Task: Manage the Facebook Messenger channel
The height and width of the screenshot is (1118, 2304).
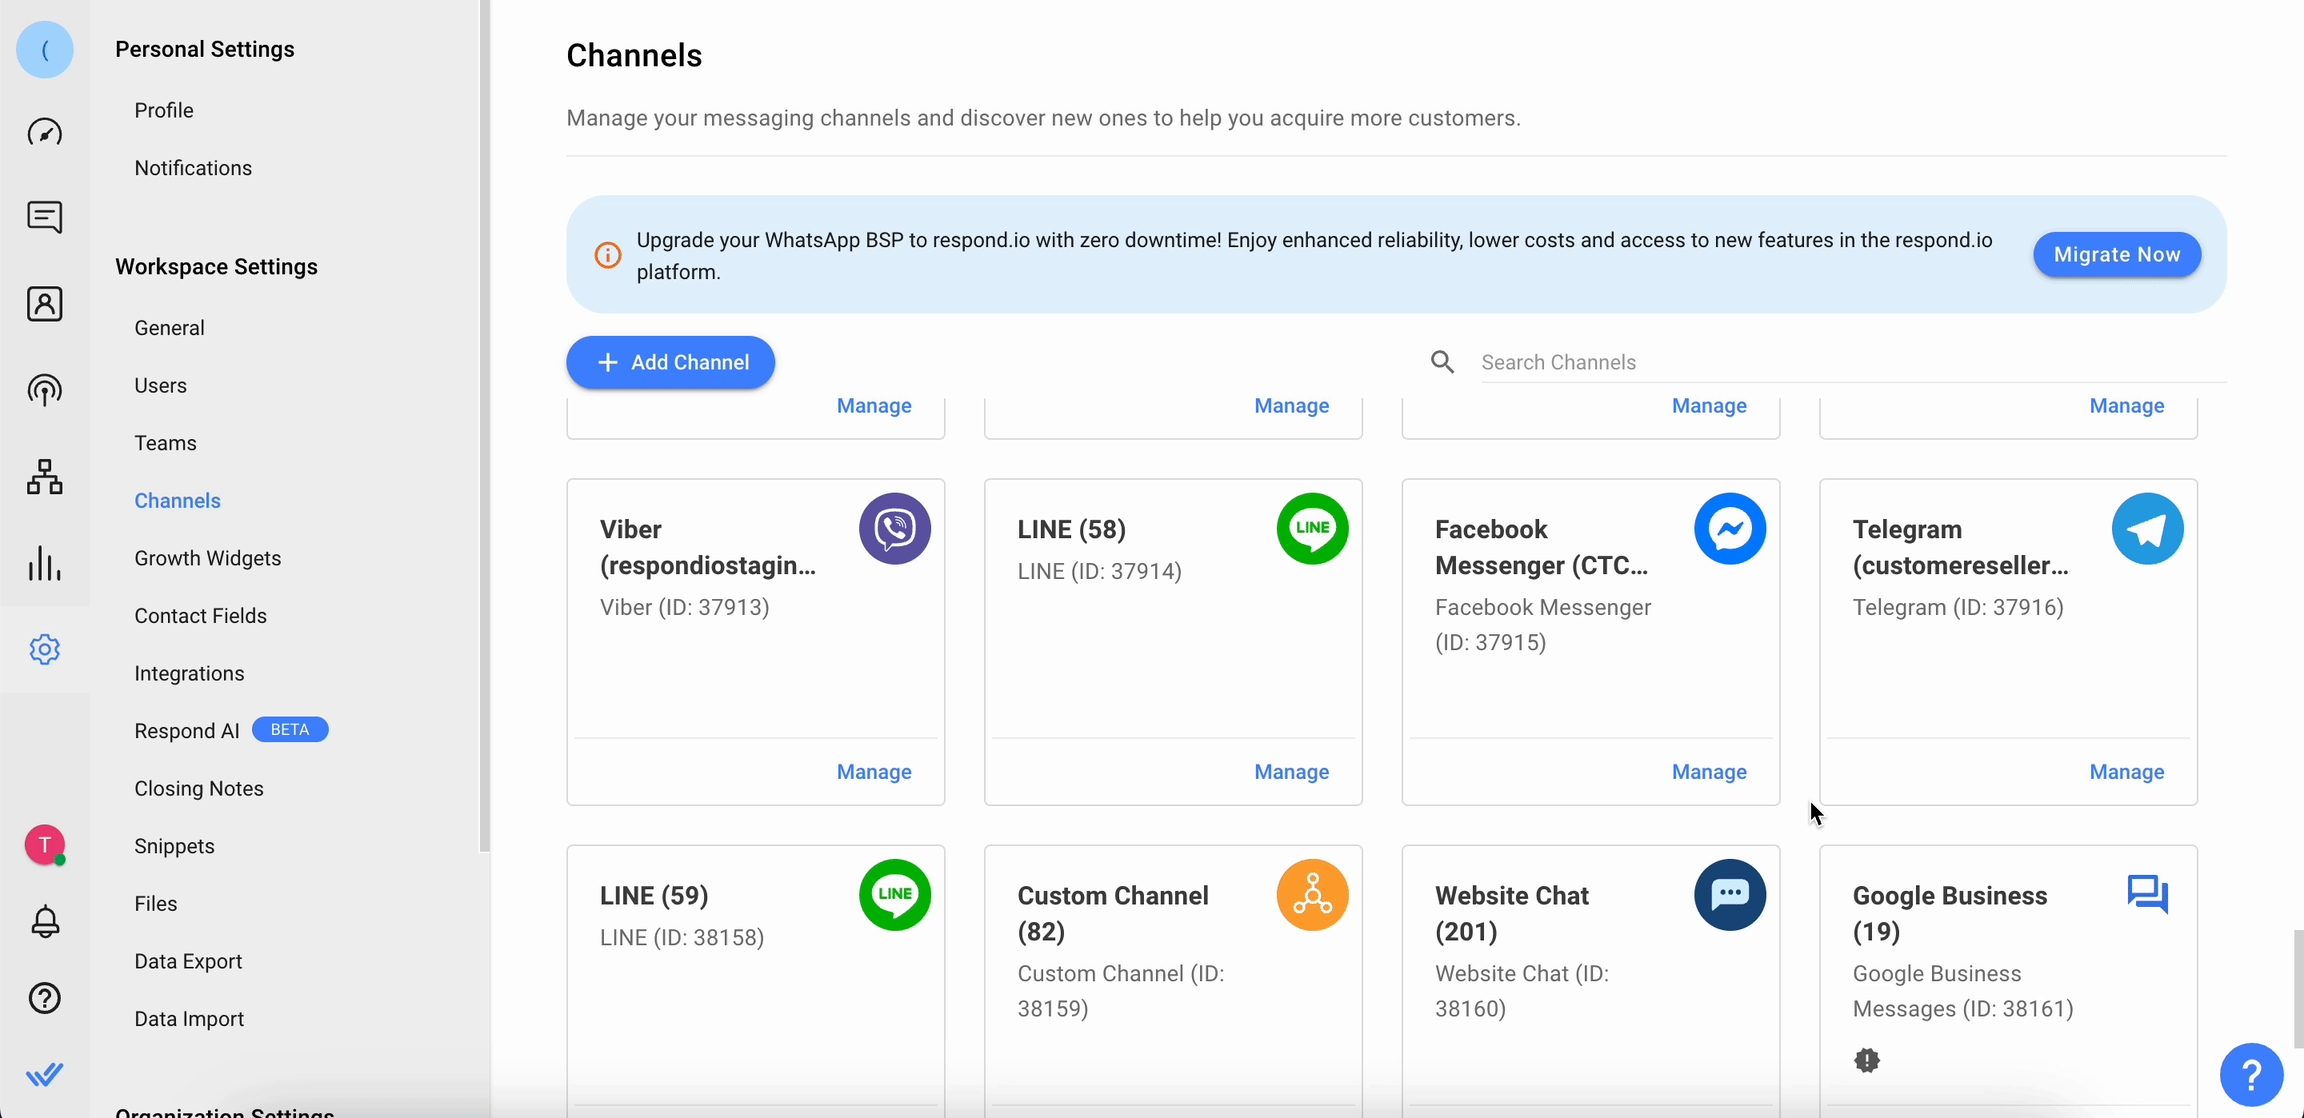Action: [1708, 772]
